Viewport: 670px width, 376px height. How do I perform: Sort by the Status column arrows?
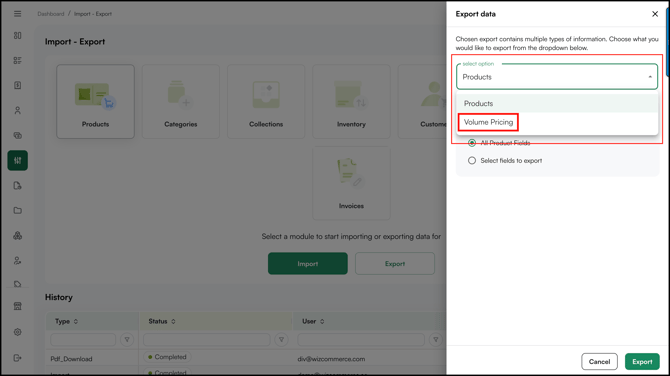coord(173,321)
